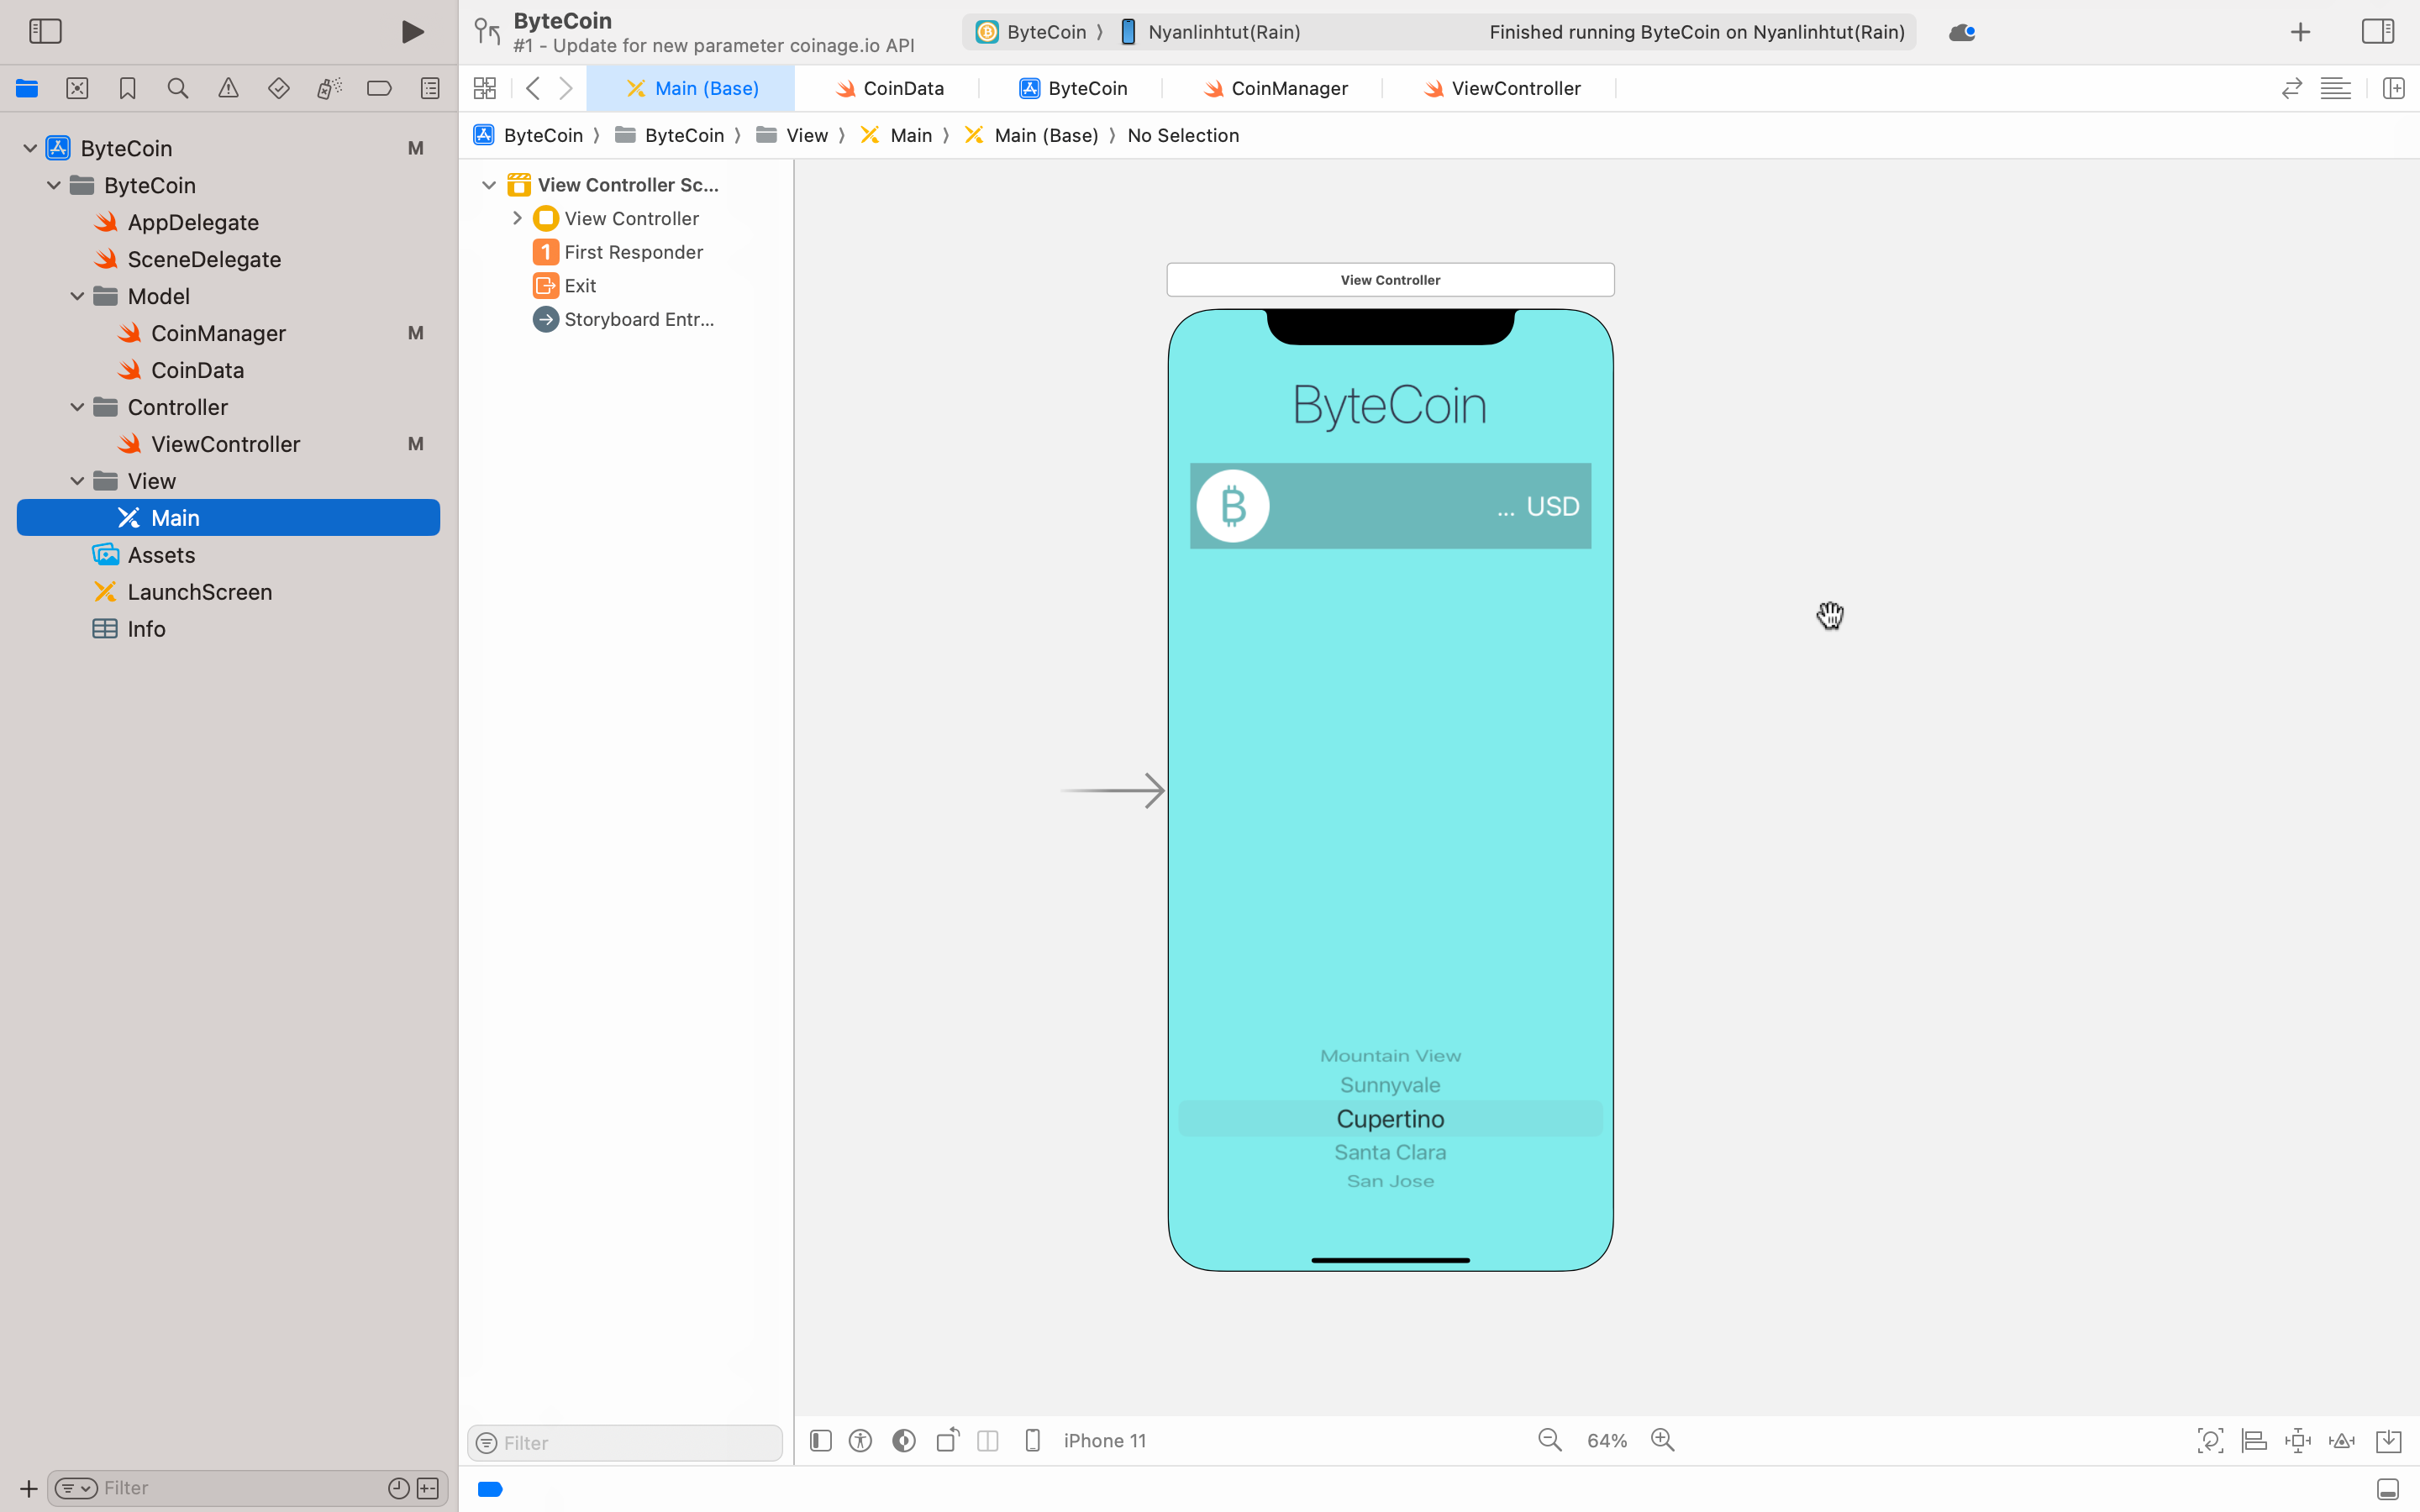Collapse the Controller folder
2420x1512 pixels.
coord(77,407)
